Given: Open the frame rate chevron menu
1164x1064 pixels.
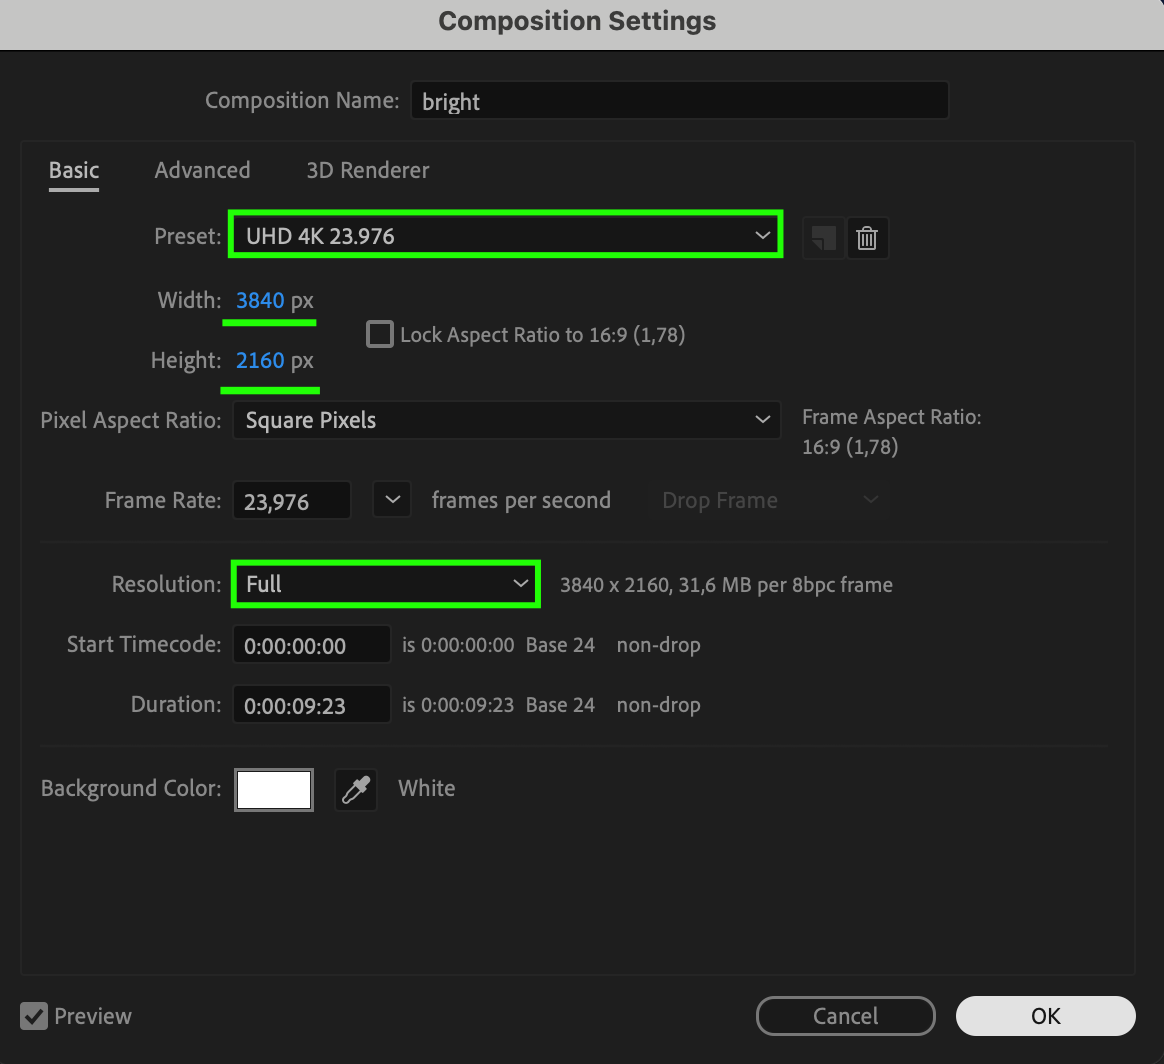Looking at the screenshot, I should click(x=392, y=500).
